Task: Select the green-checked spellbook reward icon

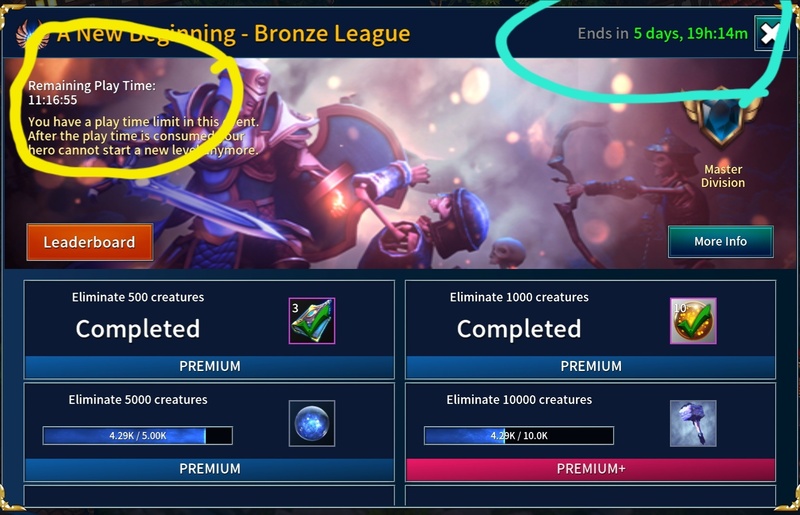Action: [x=312, y=321]
